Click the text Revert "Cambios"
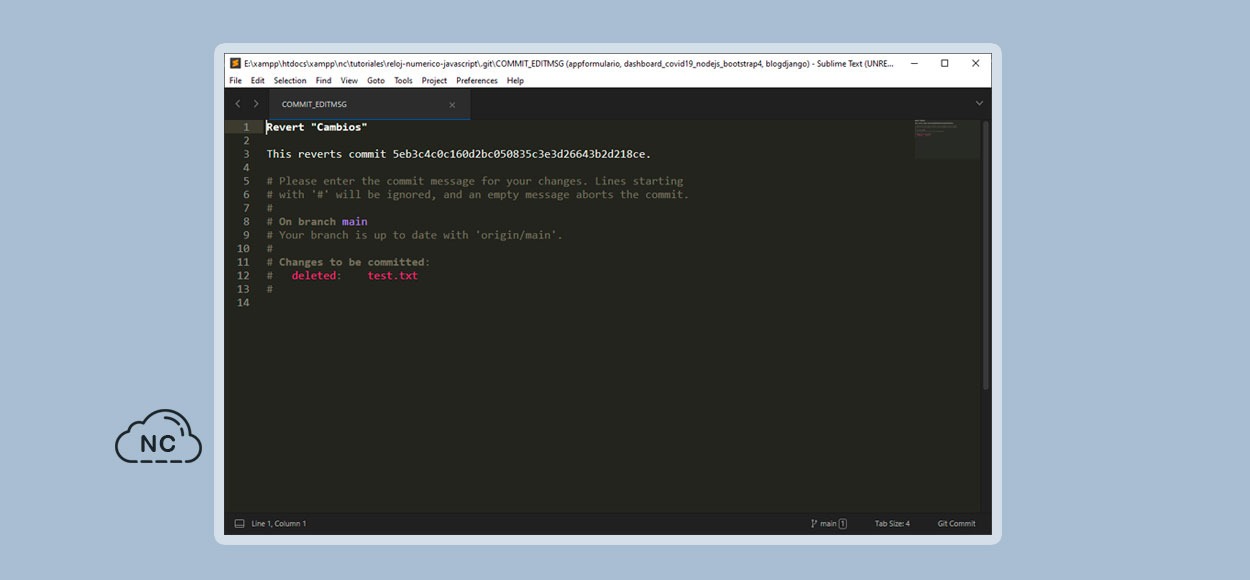 pyautogui.click(x=317, y=127)
